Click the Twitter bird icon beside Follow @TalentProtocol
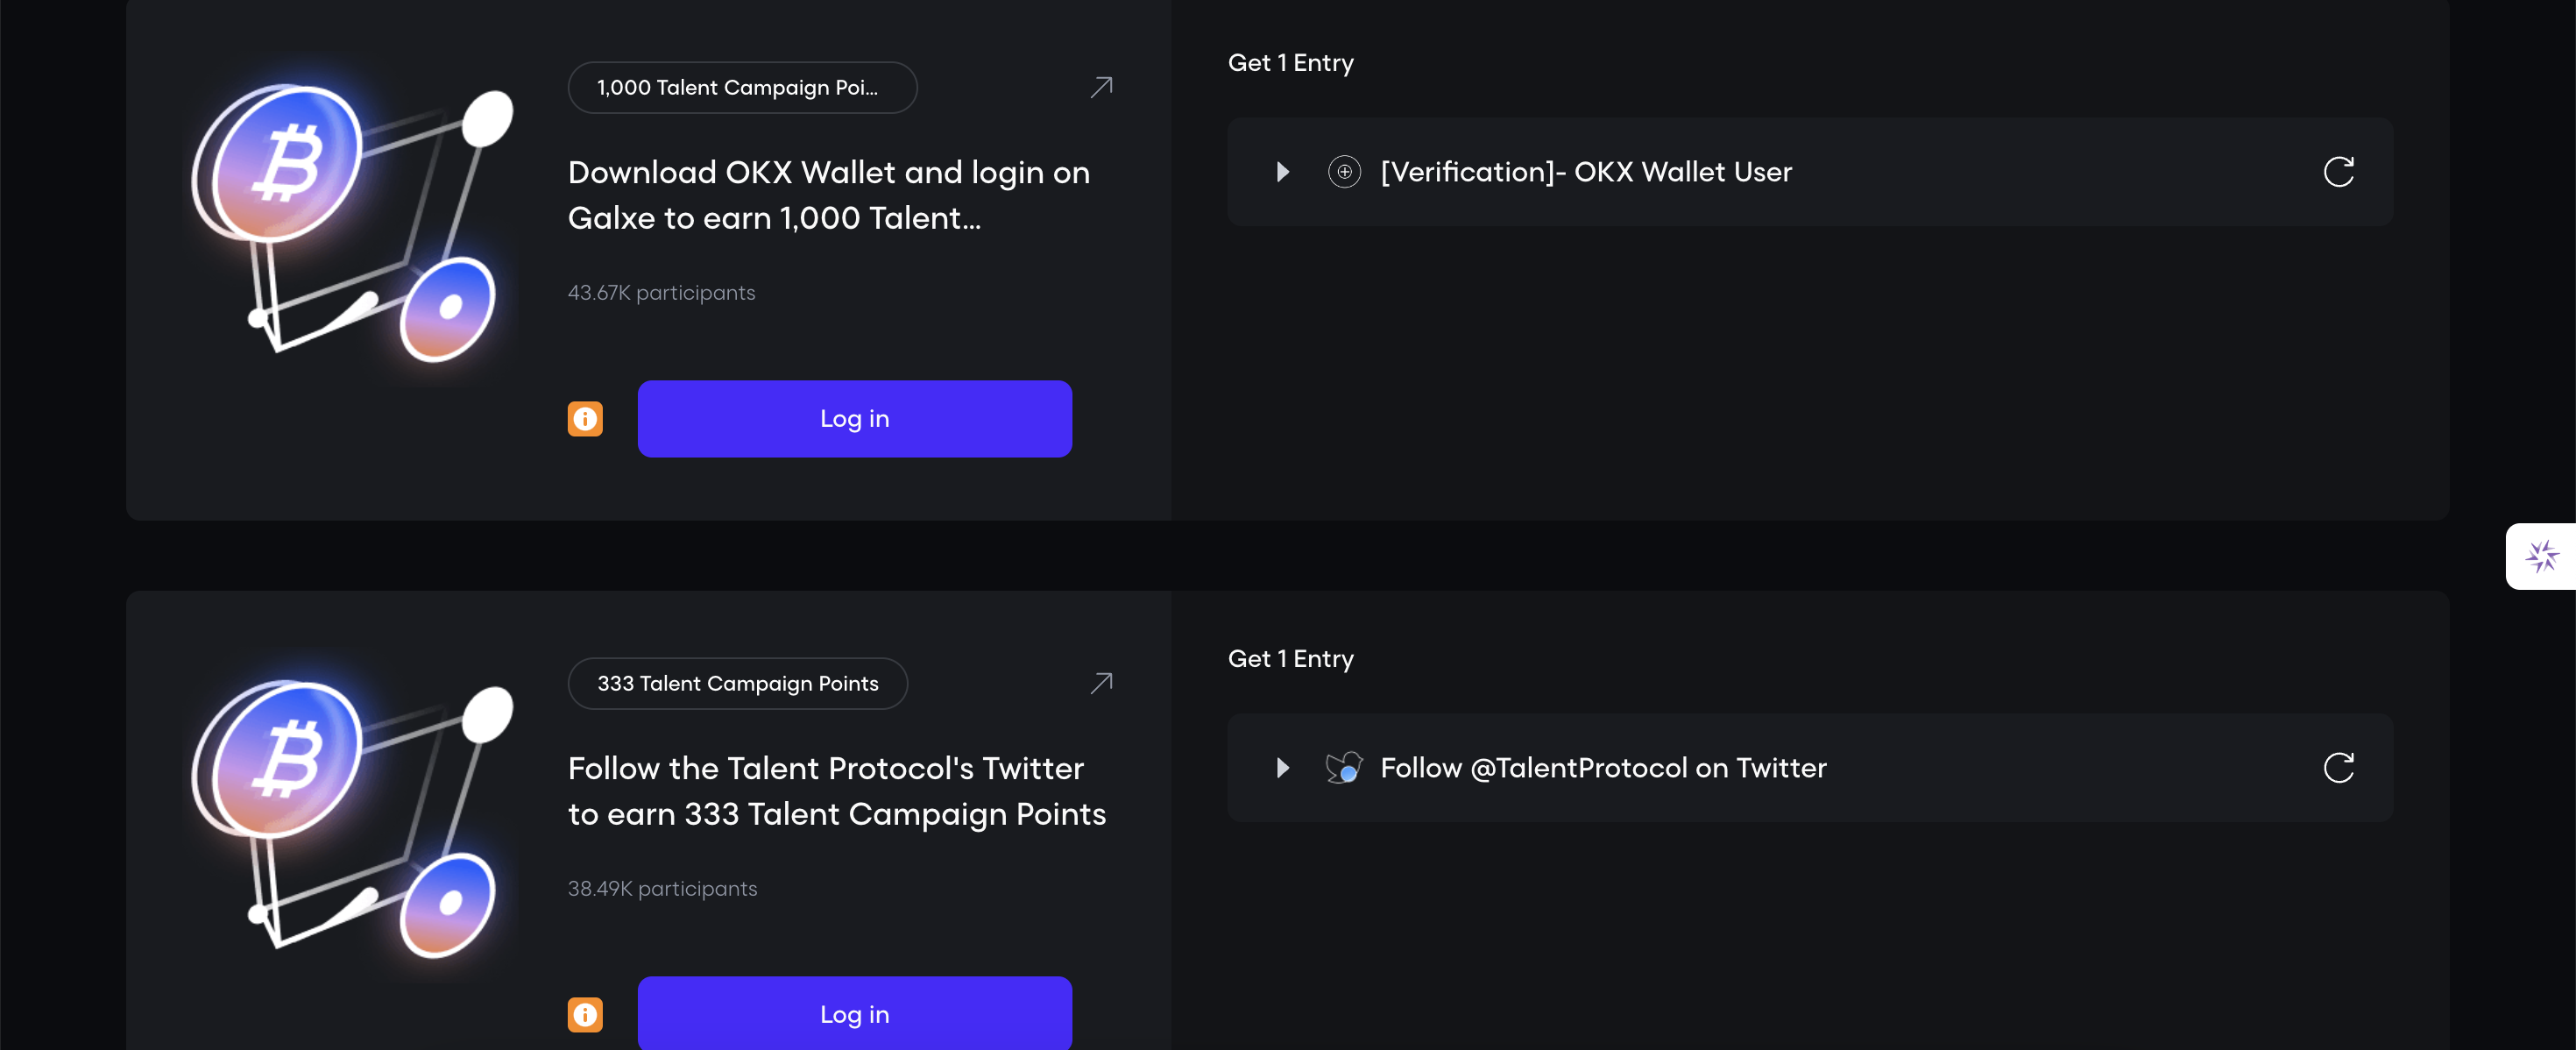 [1344, 768]
